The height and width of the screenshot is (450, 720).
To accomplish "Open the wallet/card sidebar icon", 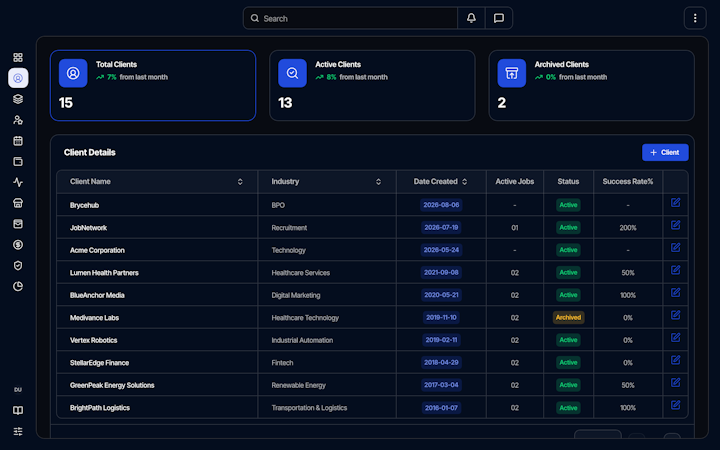I will tap(18, 162).
